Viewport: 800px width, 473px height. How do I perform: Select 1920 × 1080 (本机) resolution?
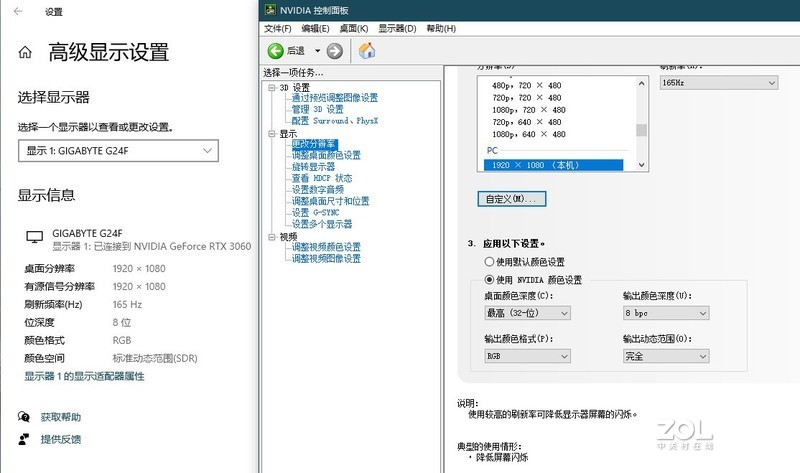pos(554,165)
